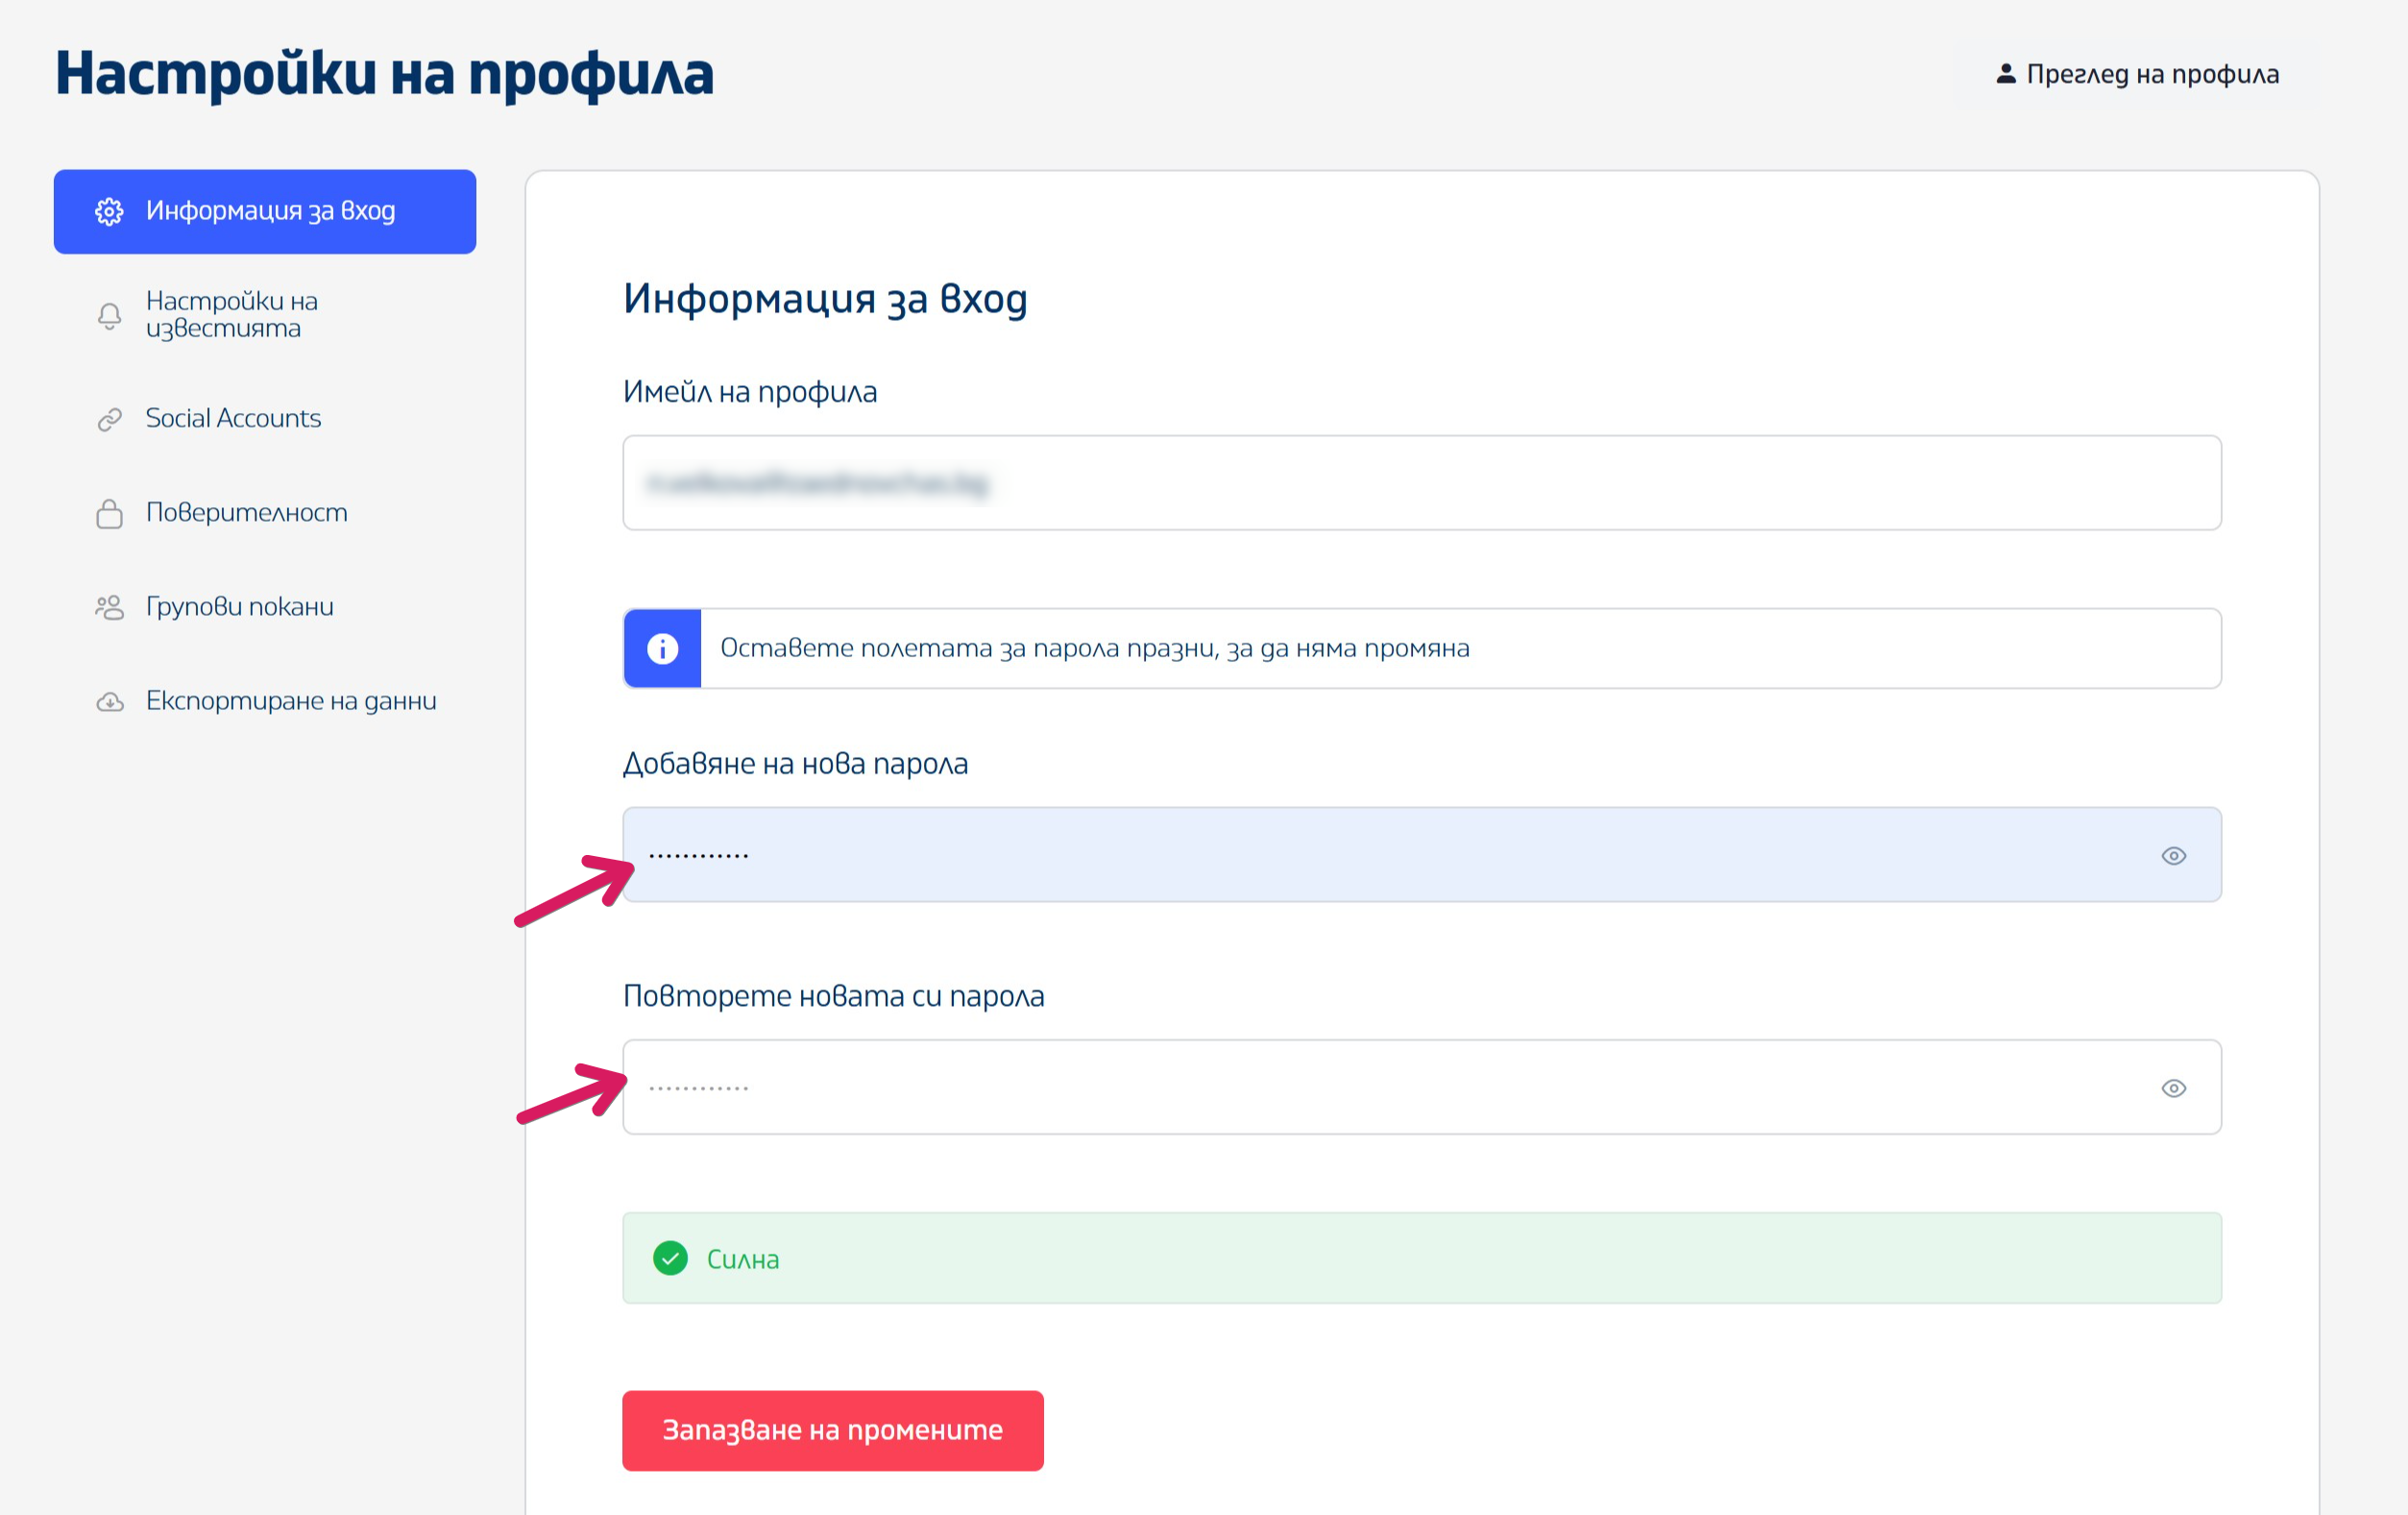Click the padlock icon beside Поверителност
Screen dimensions: 2408x1515
(x=109, y=513)
